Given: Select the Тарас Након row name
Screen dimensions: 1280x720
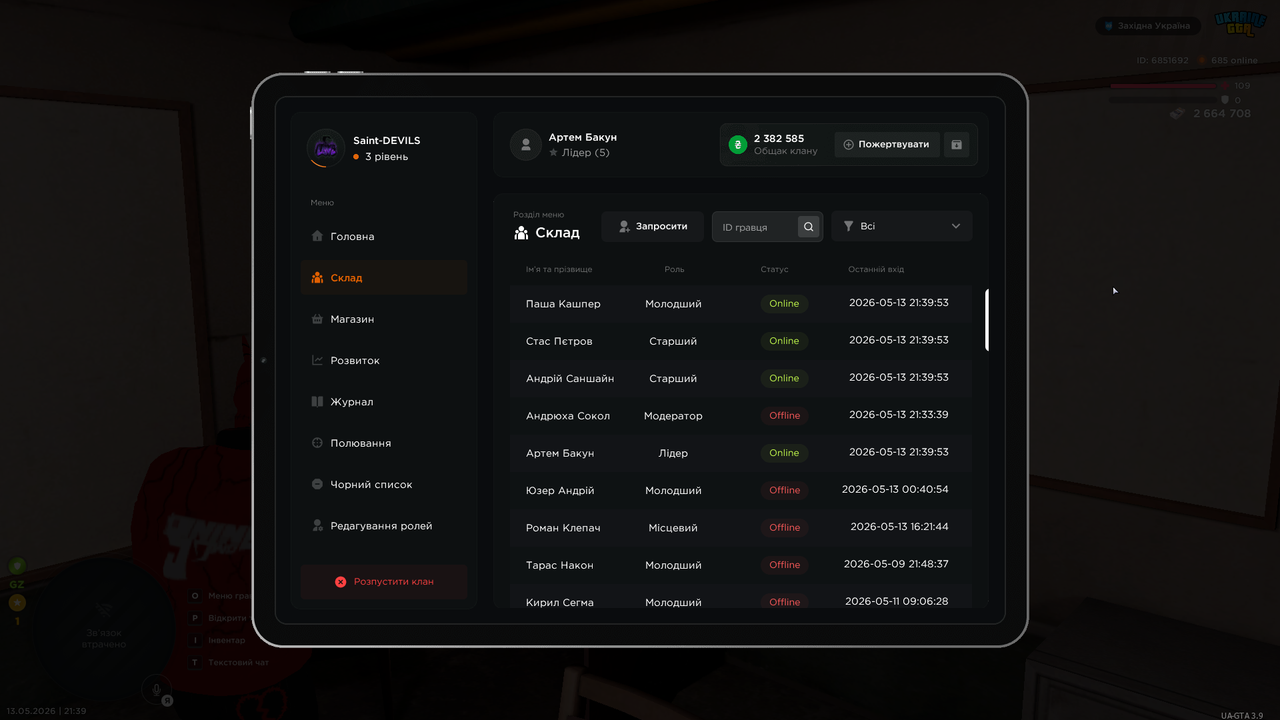Looking at the screenshot, I should tap(560, 565).
